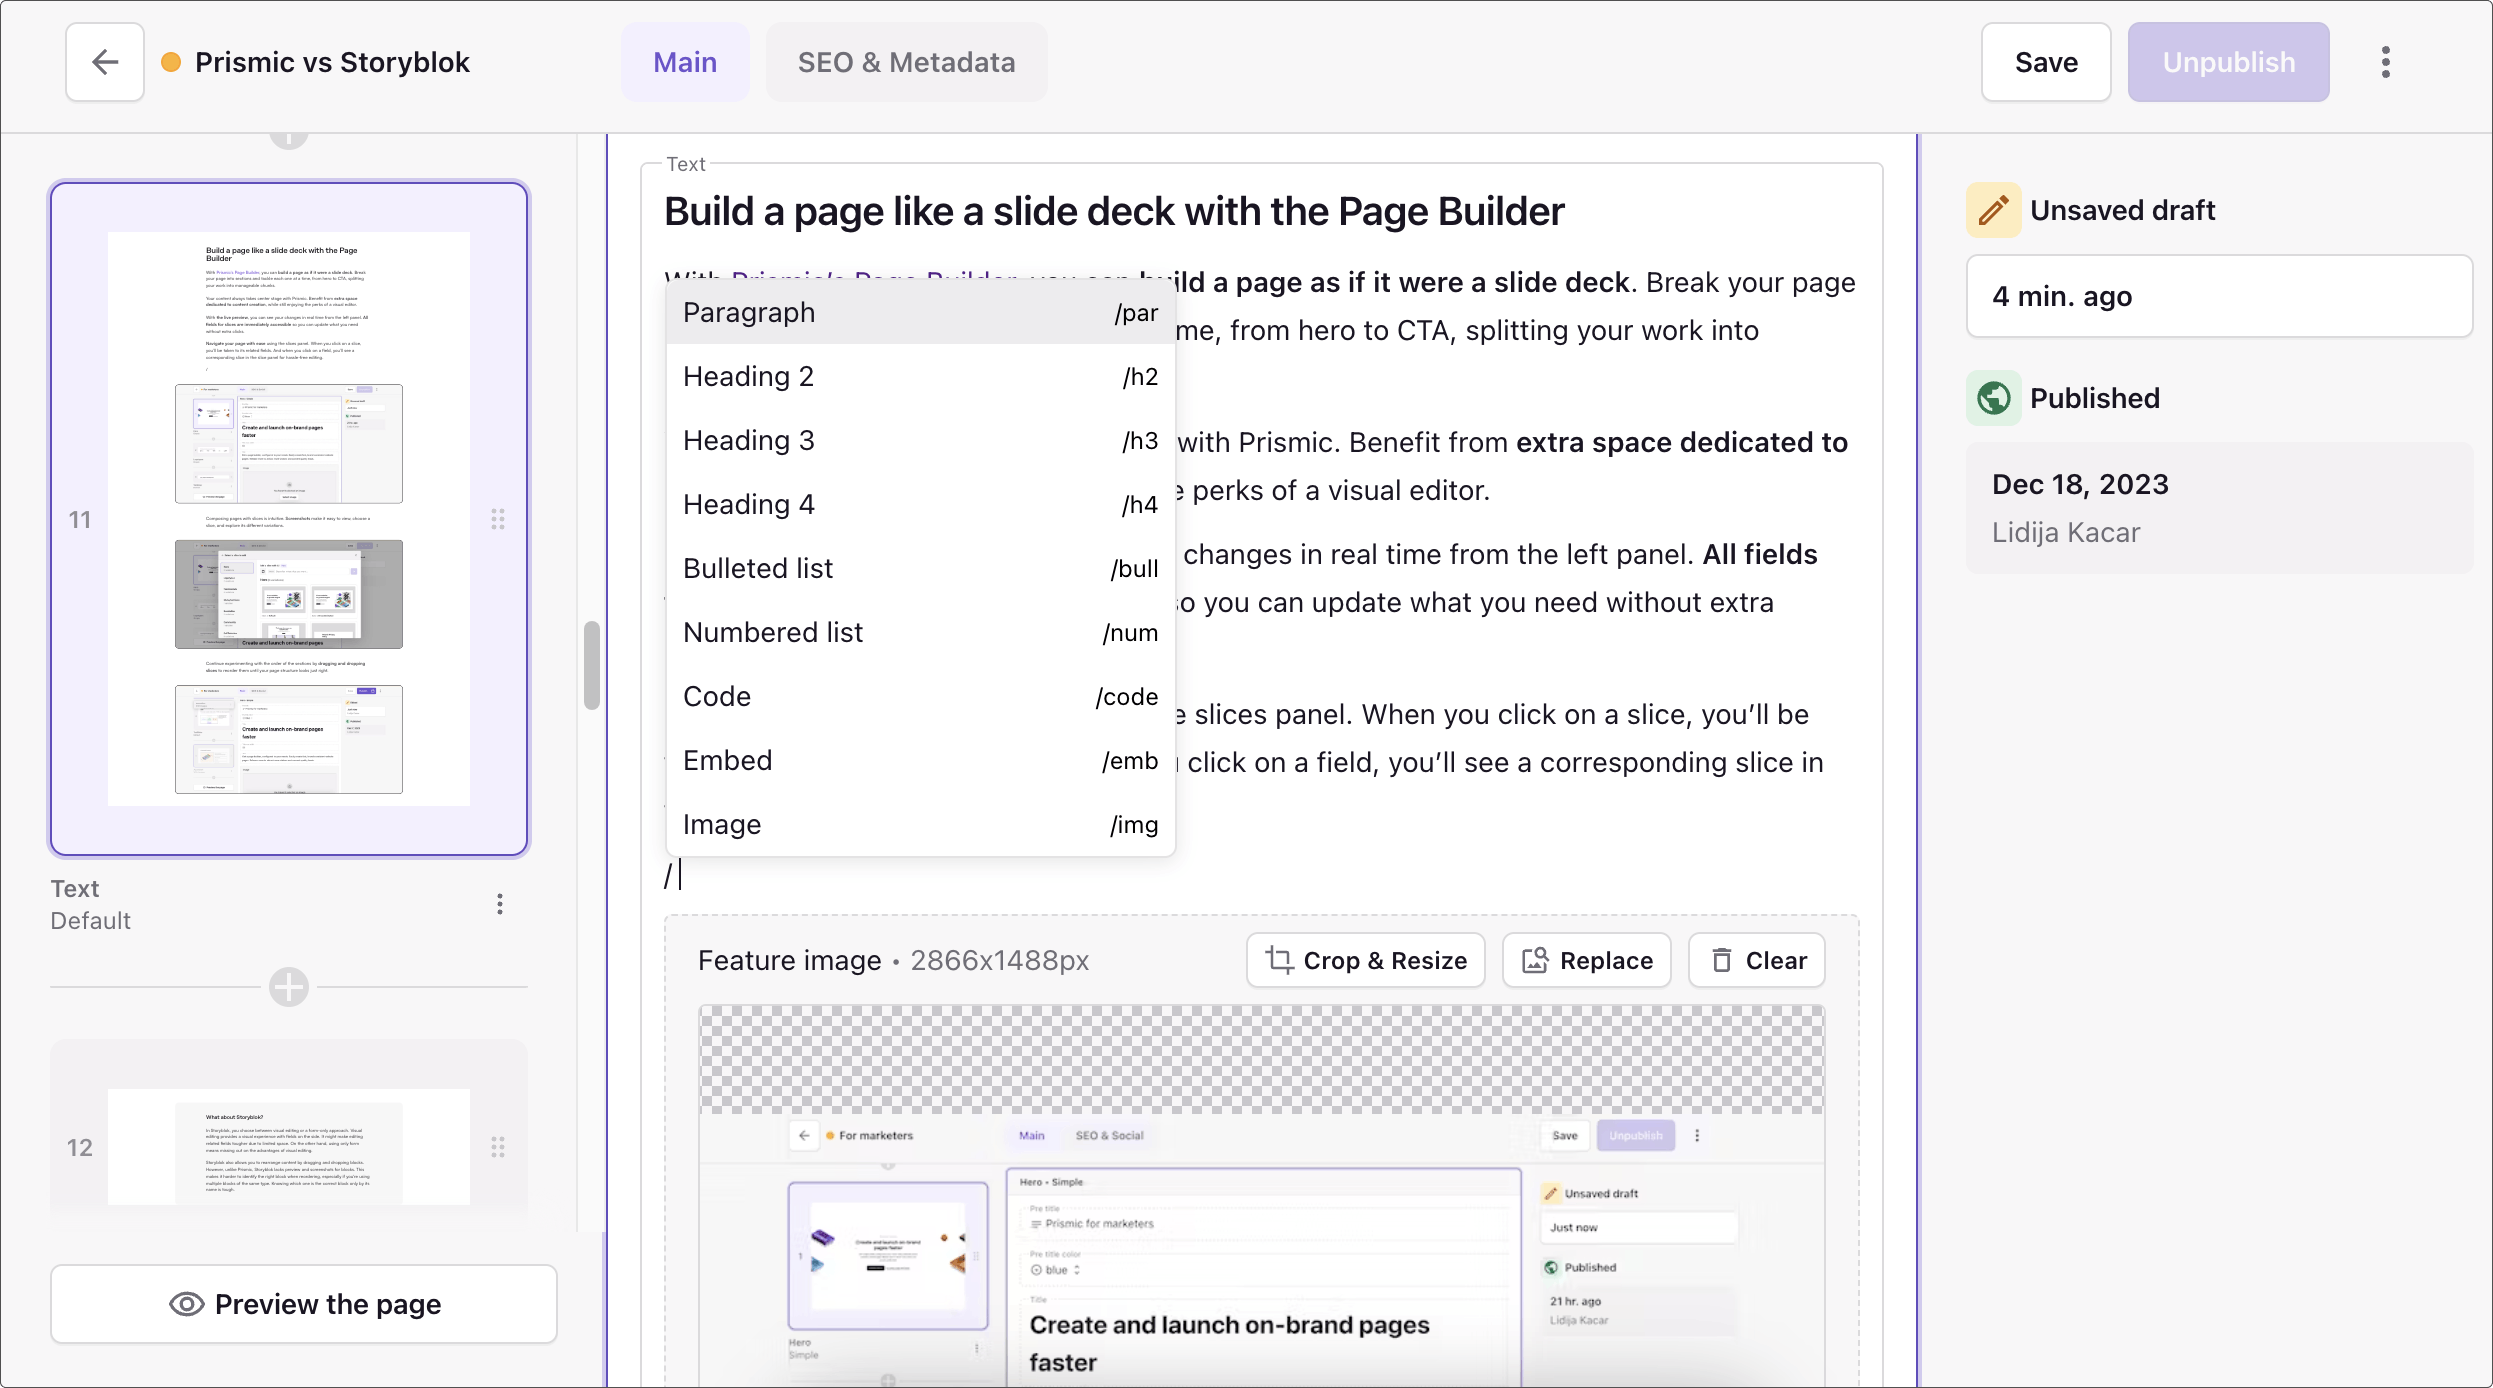The image size is (2493, 1388).
Task: Grab the drag handle of slice 11
Action: click(497, 519)
